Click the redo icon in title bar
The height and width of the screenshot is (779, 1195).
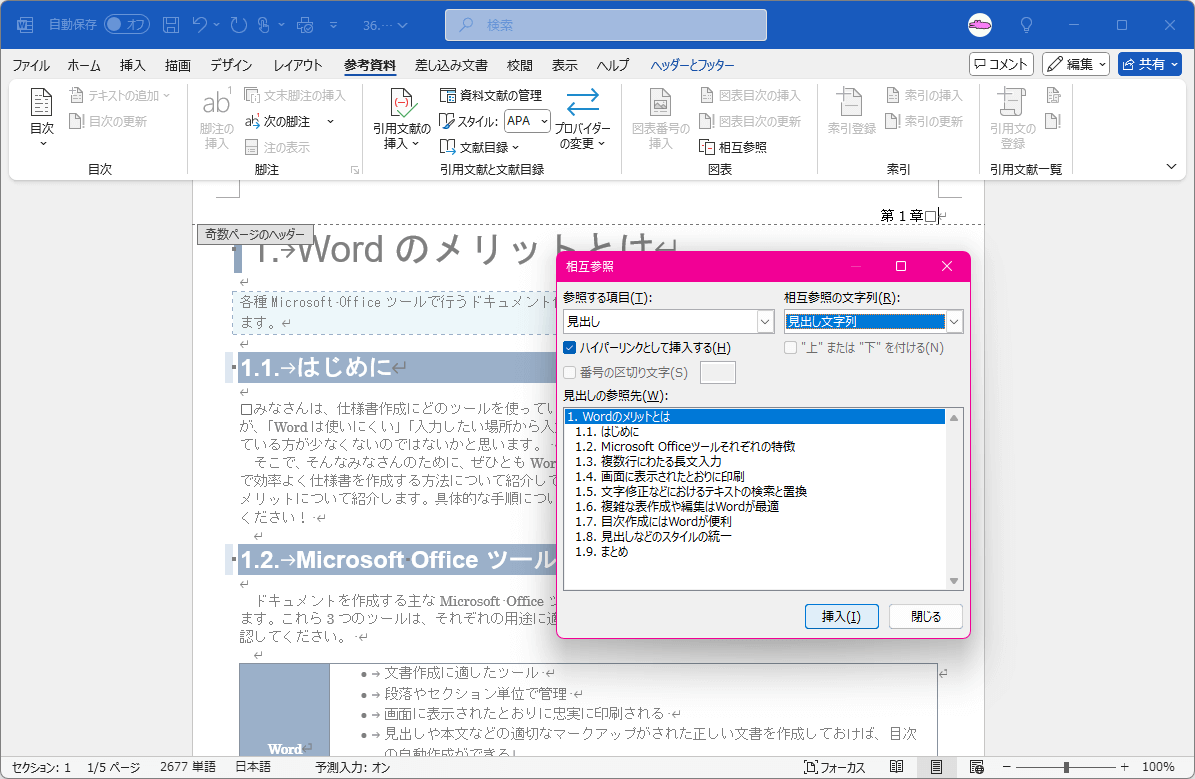[x=239, y=25]
